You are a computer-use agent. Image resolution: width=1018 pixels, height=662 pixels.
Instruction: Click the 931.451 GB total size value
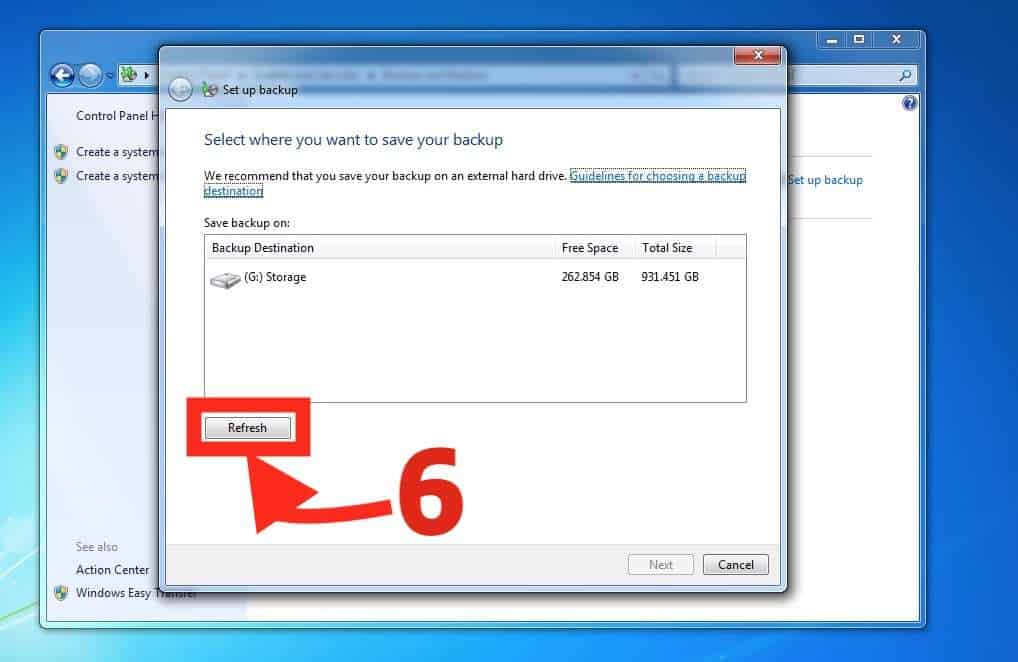670,276
